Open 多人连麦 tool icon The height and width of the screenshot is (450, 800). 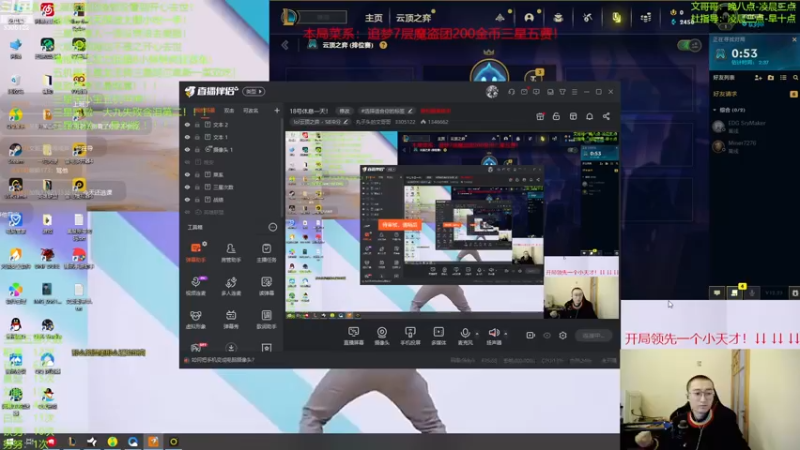click(231, 286)
